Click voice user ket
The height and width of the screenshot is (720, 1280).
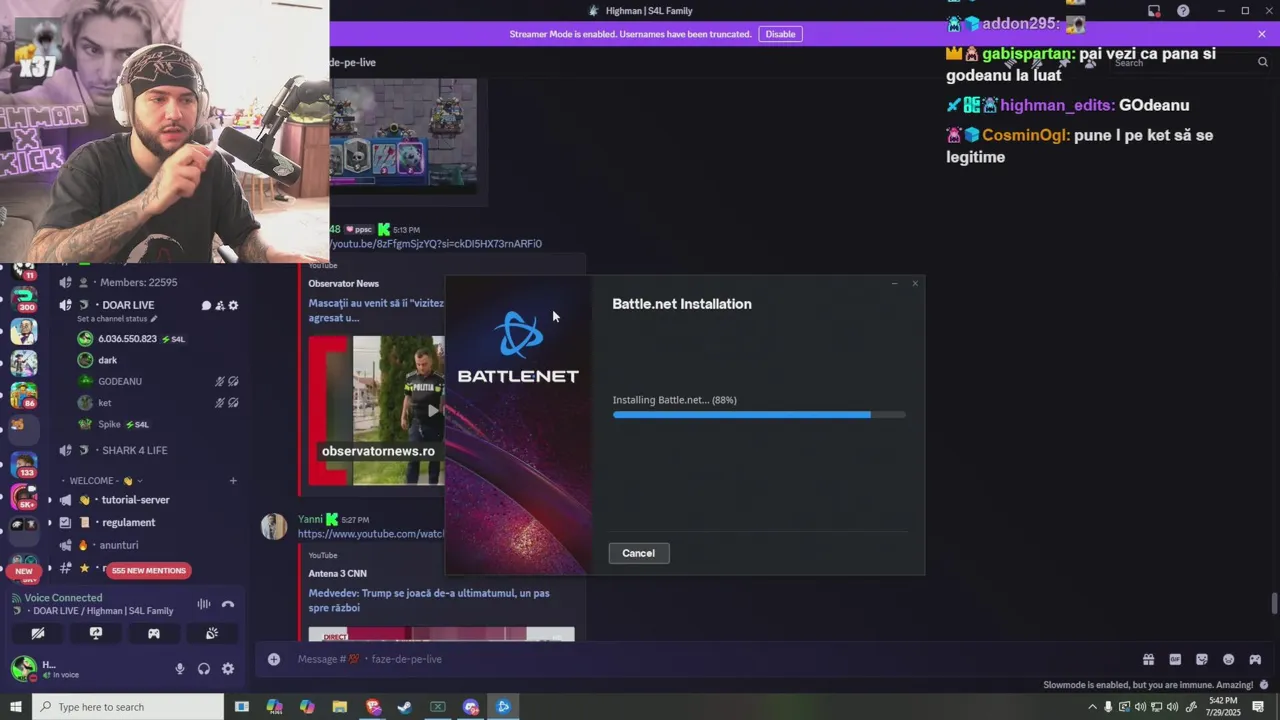(105, 403)
